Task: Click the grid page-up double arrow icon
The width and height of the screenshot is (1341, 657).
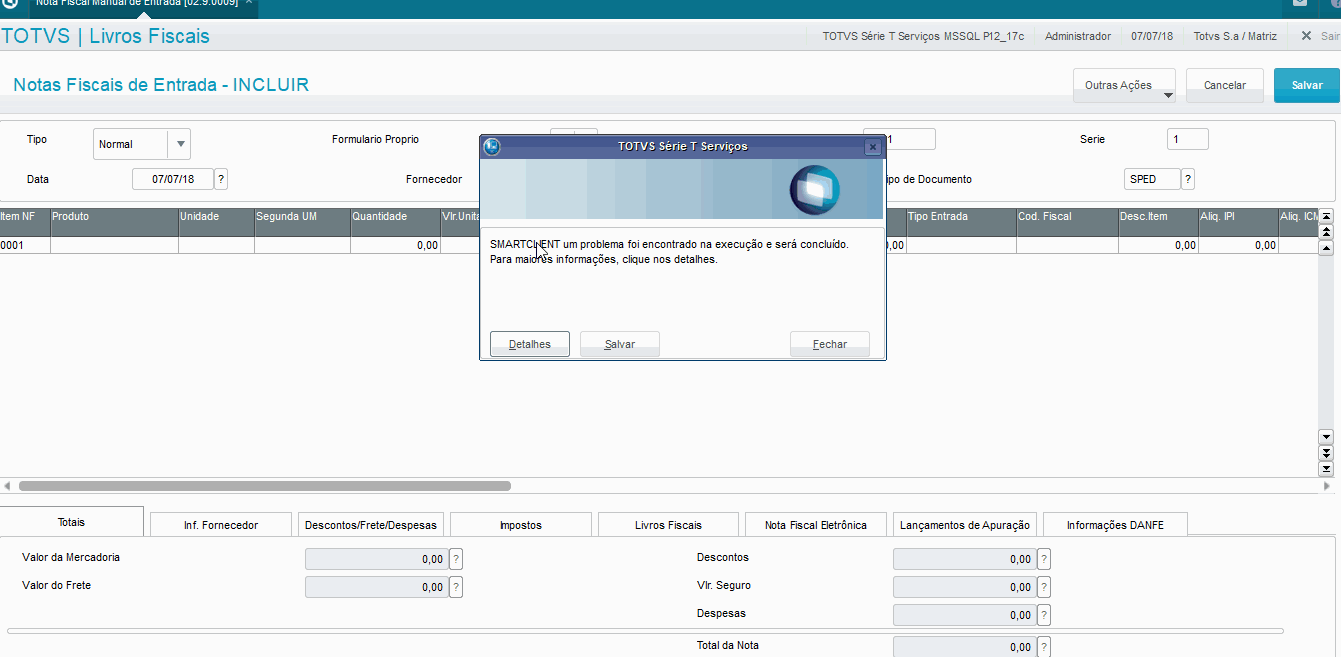Action: click(x=1326, y=232)
